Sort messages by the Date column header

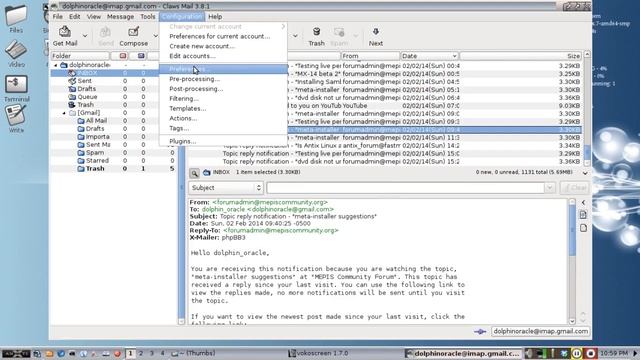(429, 56)
